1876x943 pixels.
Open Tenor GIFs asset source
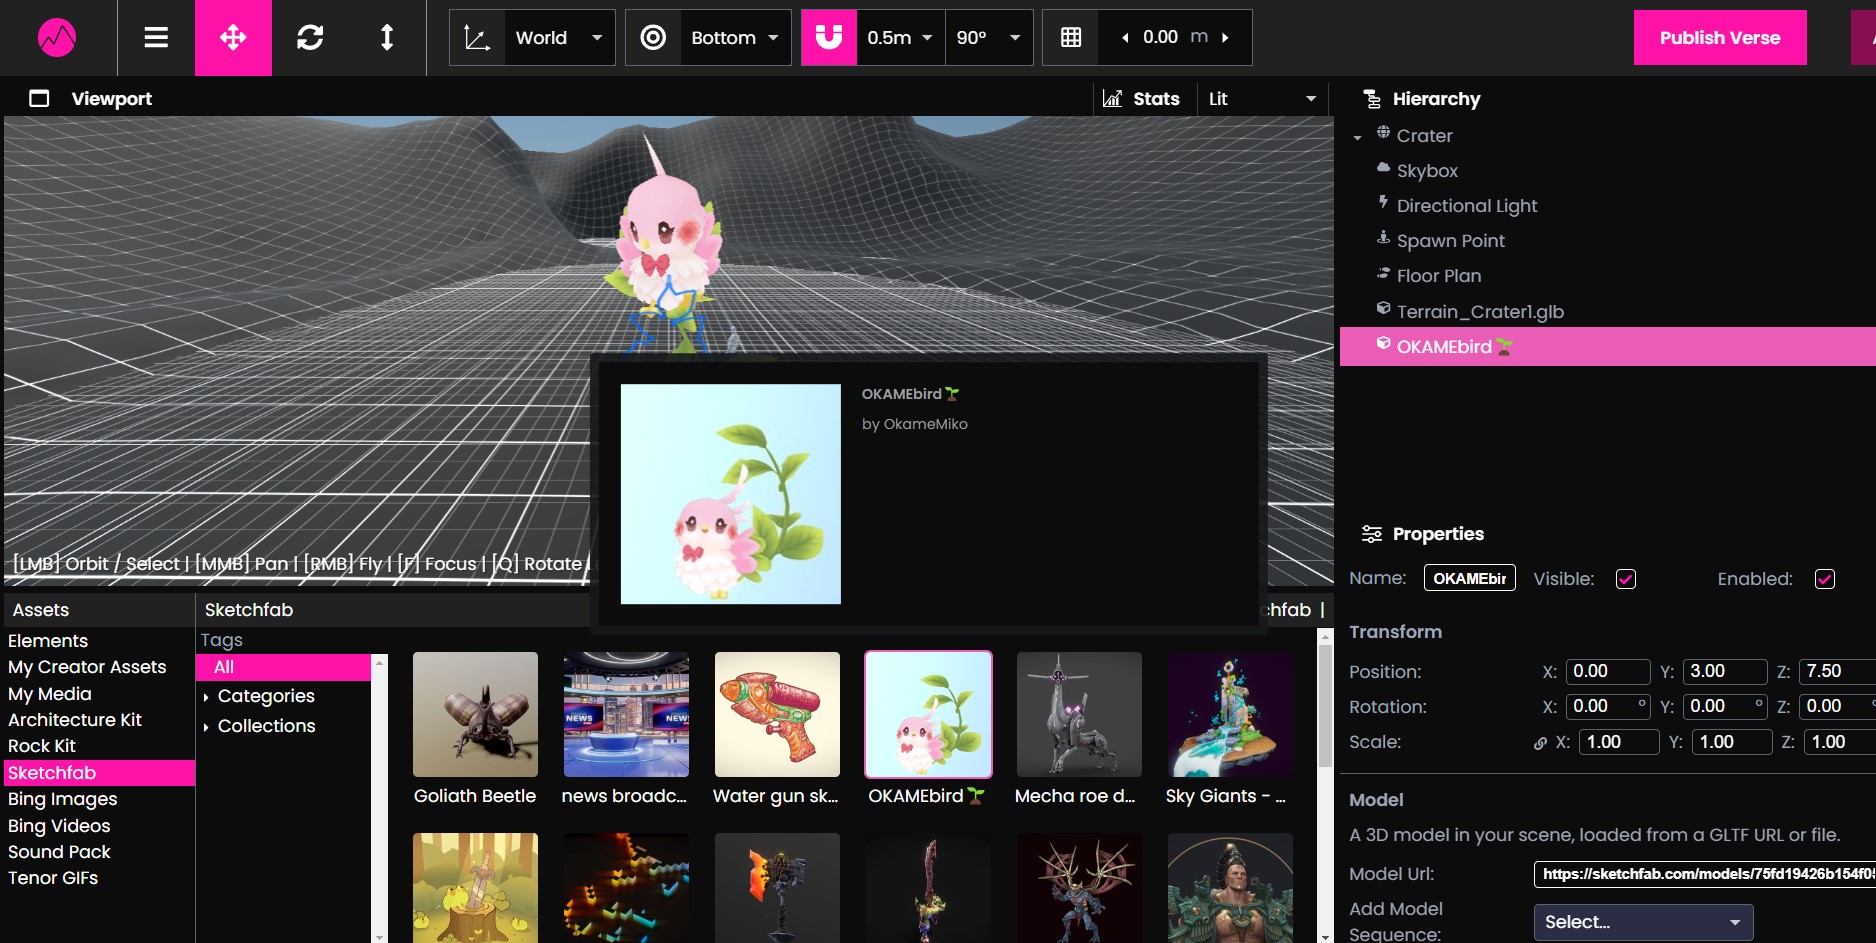(x=53, y=878)
